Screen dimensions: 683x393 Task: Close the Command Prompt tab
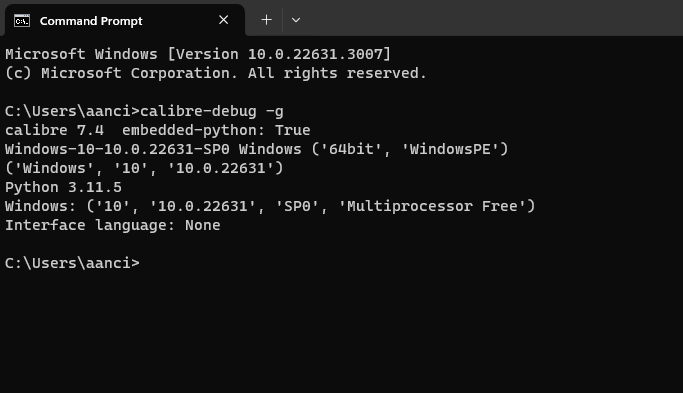click(x=223, y=20)
